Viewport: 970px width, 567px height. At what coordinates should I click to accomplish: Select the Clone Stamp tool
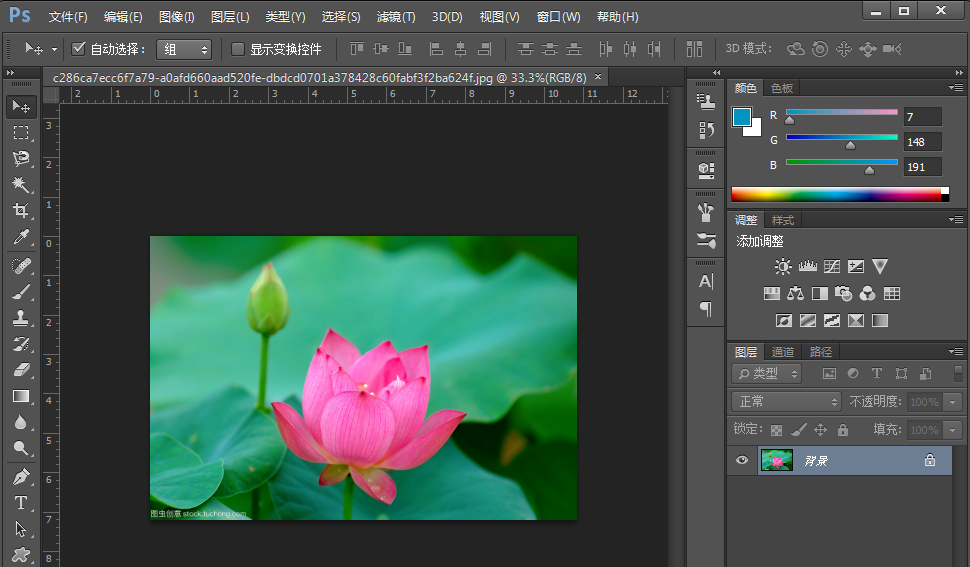[x=20, y=318]
